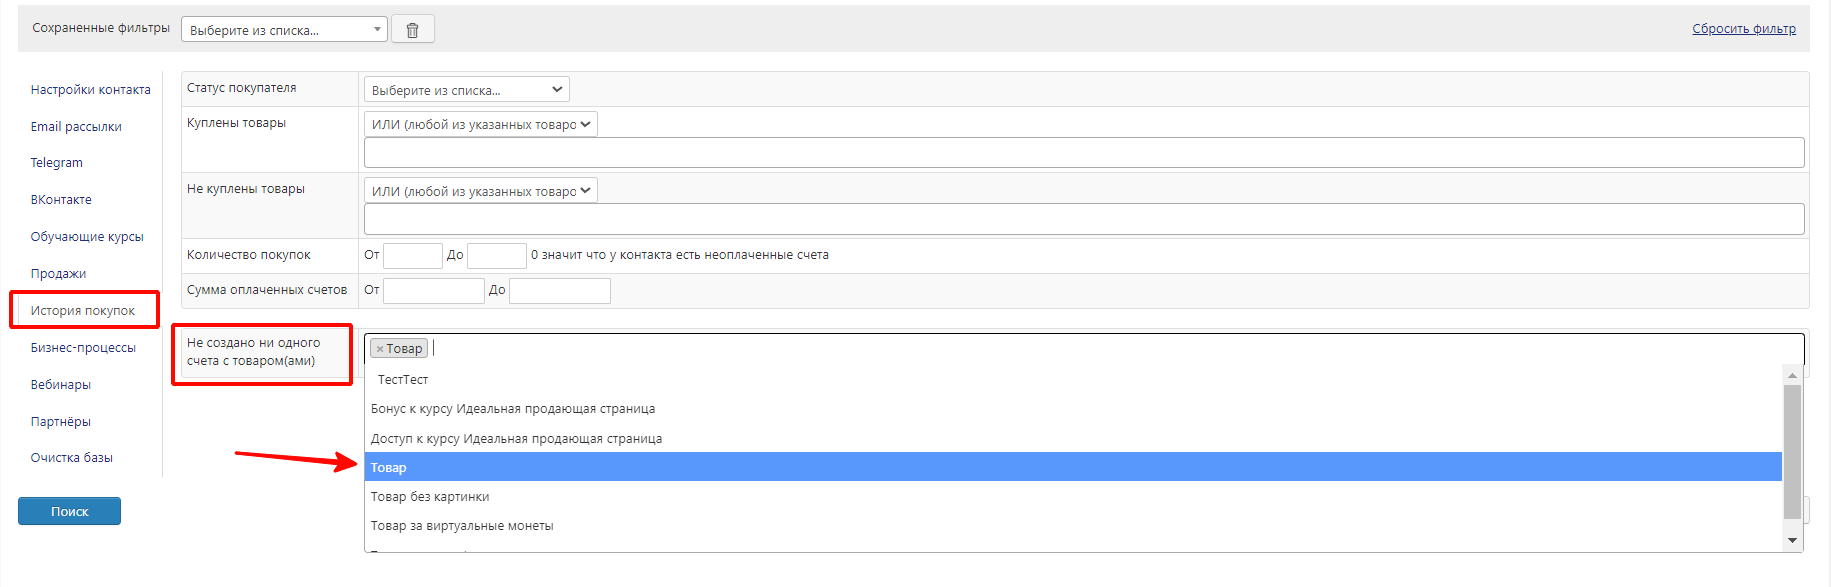Select highlighted Товар option in list

point(388,467)
